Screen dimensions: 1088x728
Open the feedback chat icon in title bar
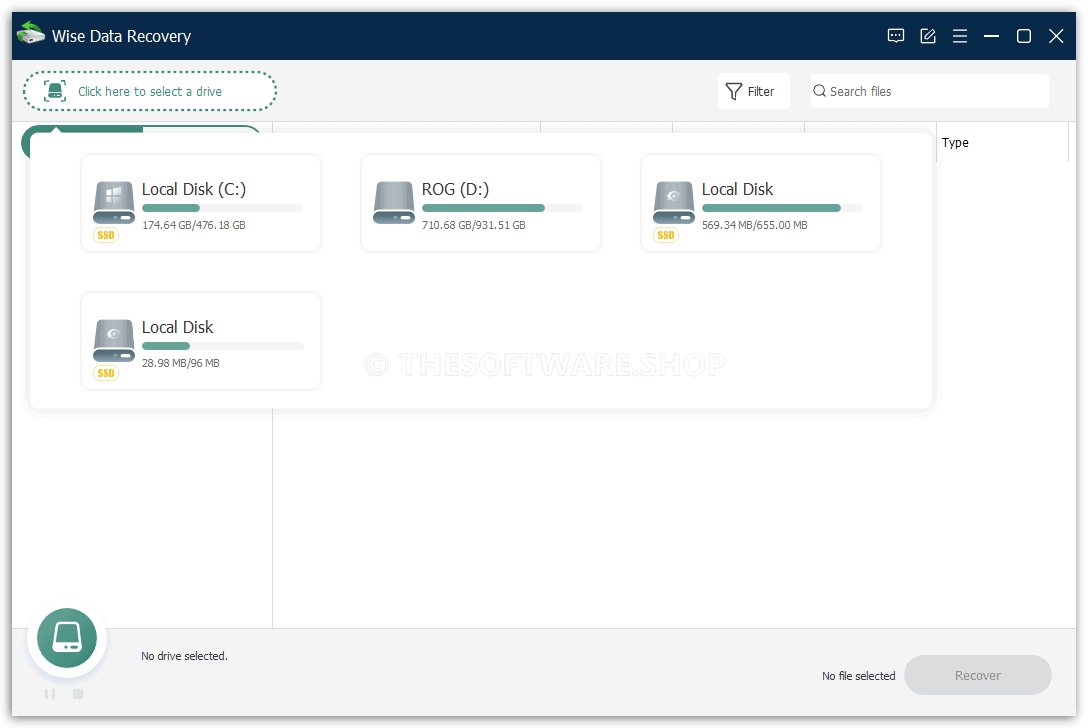click(896, 36)
